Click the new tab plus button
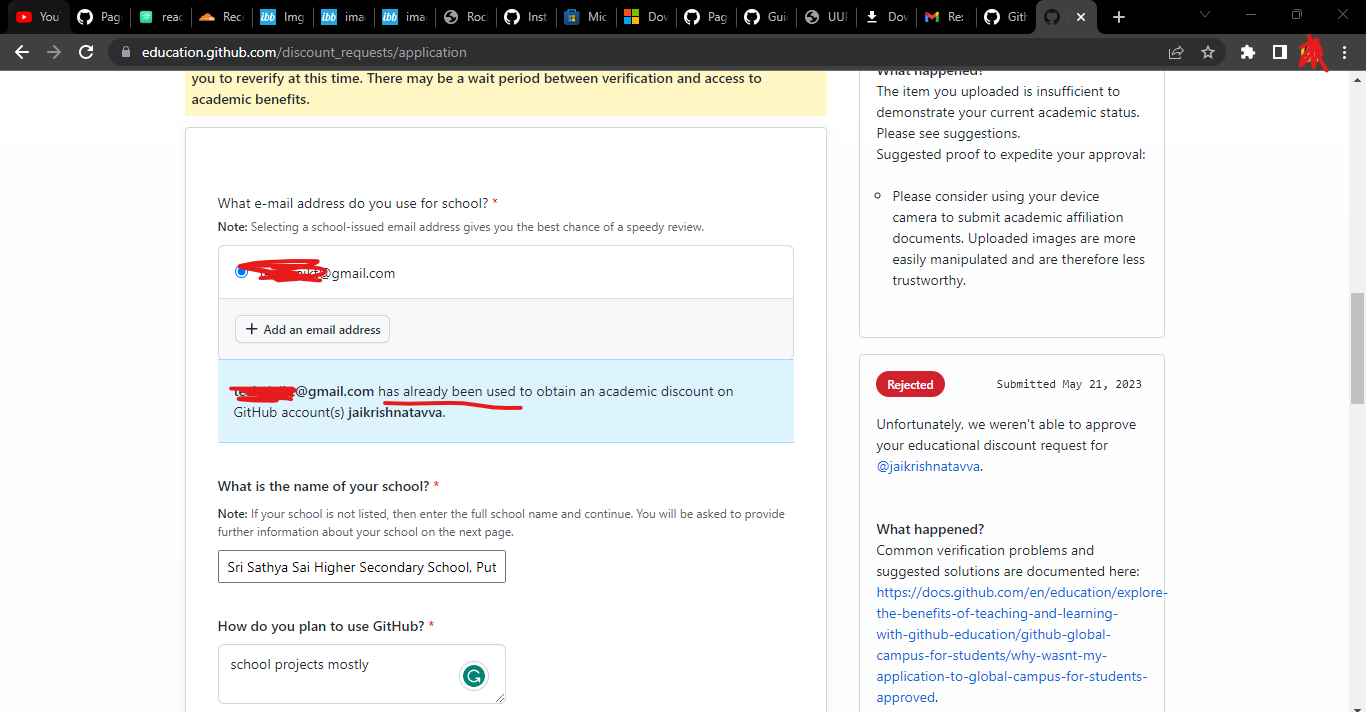1366x712 pixels. pyautogui.click(x=1119, y=17)
